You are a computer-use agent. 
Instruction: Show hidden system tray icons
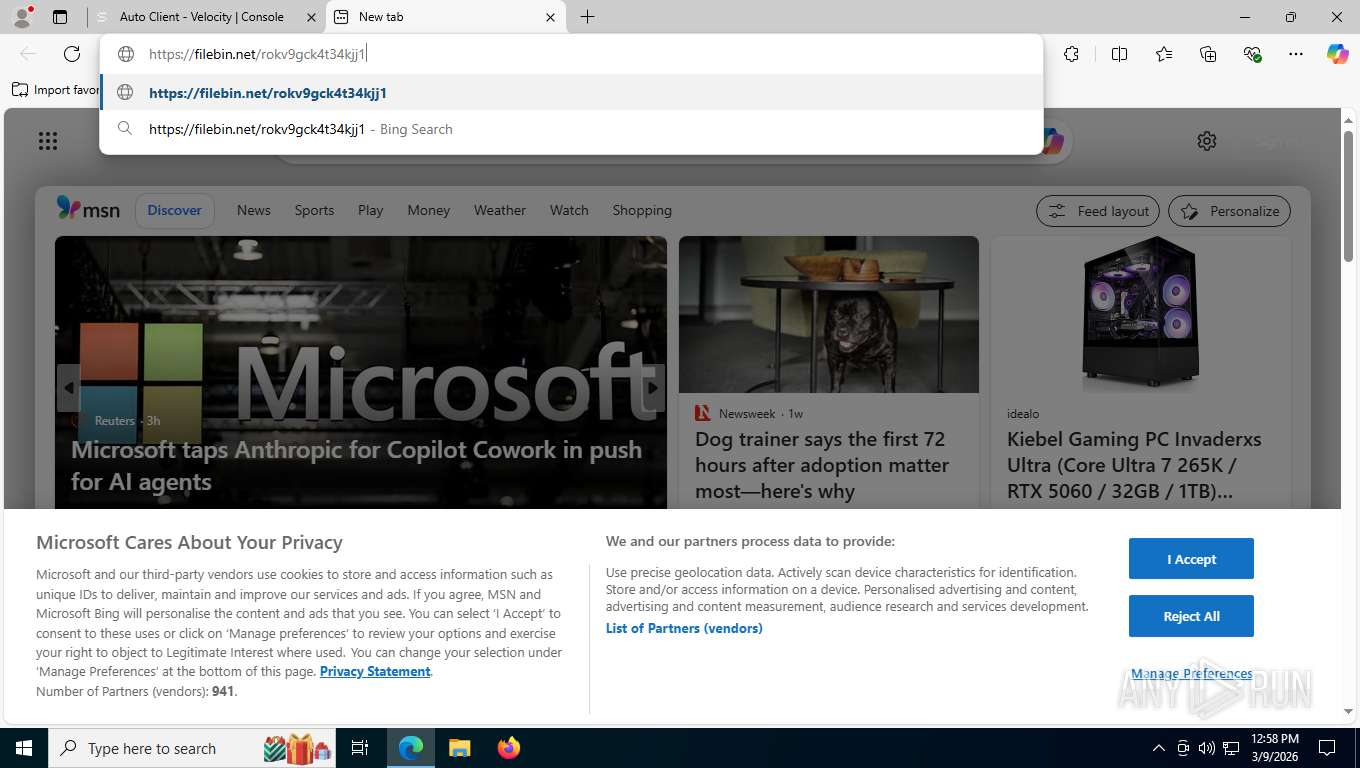coord(1159,748)
